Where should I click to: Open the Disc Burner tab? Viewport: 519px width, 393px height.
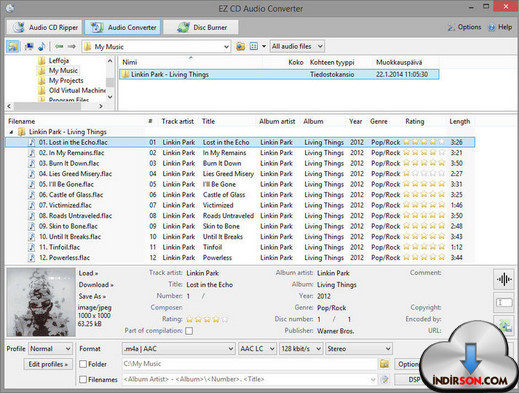[201, 27]
